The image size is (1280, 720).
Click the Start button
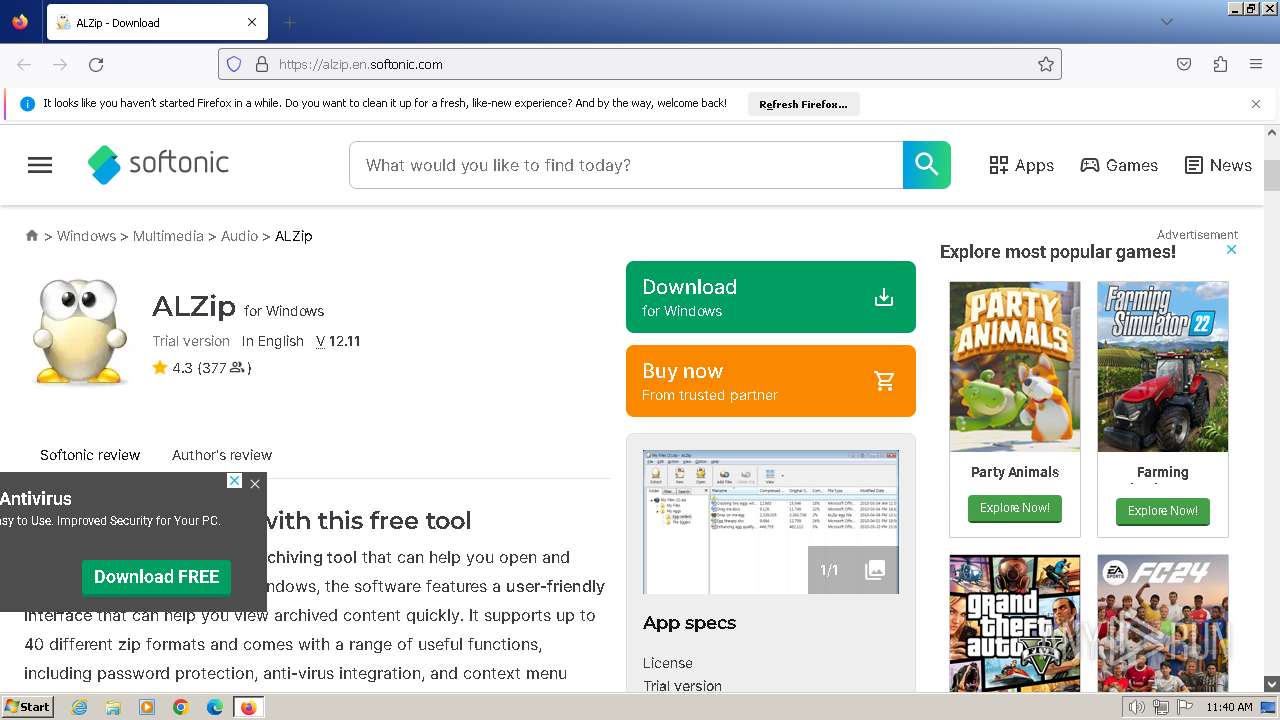click(x=27, y=707)
